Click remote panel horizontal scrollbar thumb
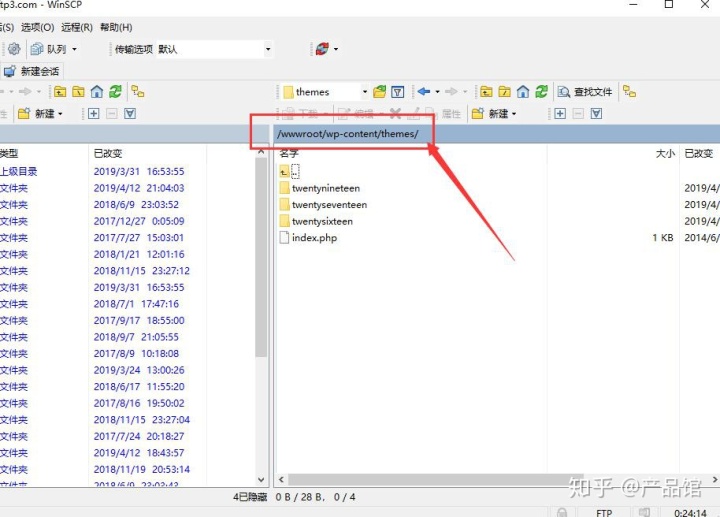720x517 pixels. [436, 480]
